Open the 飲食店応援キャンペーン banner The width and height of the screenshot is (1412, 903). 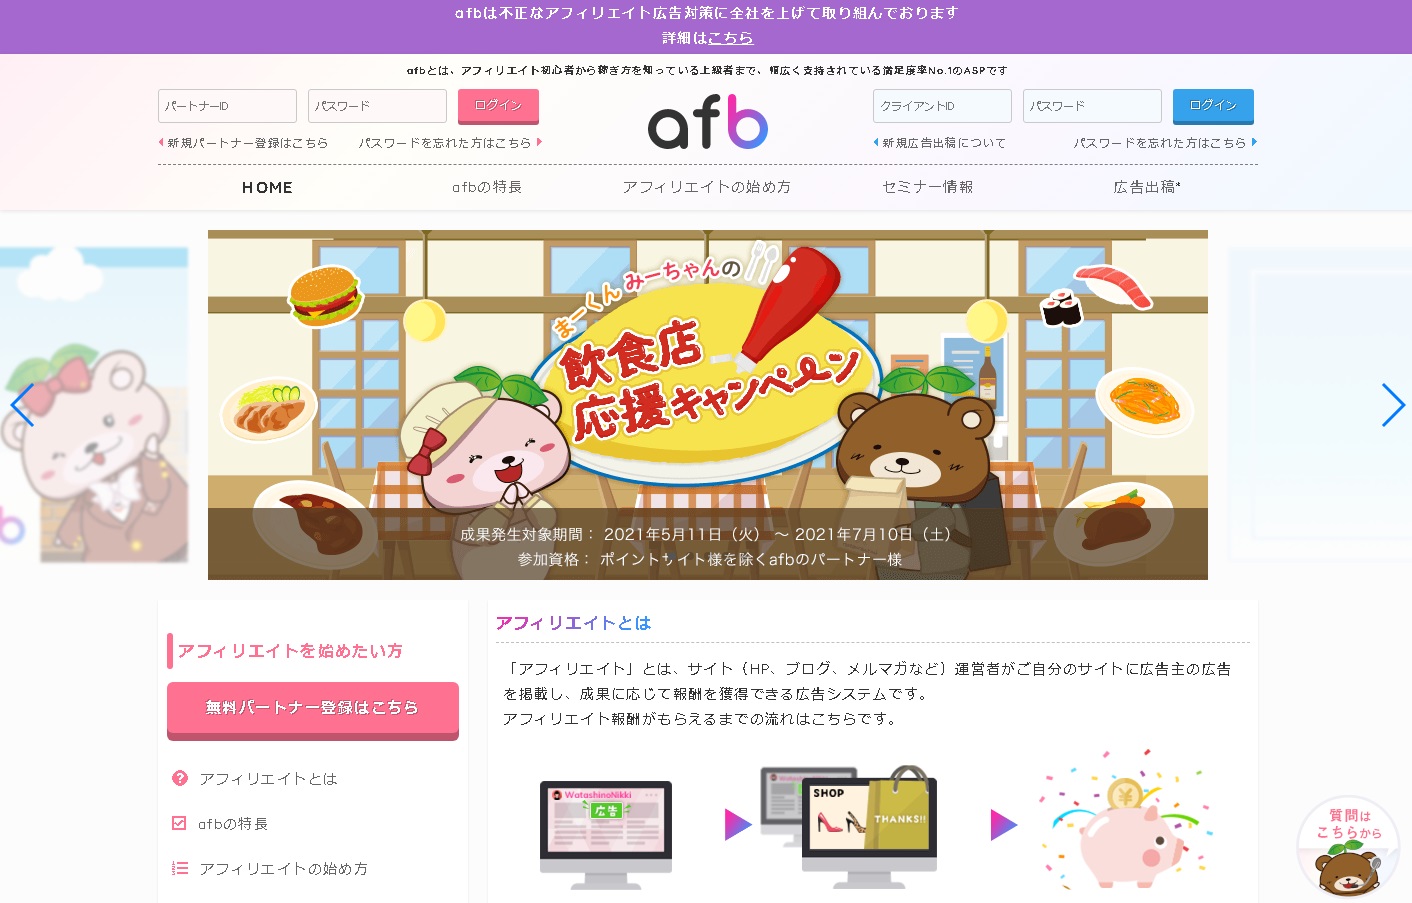708,405
